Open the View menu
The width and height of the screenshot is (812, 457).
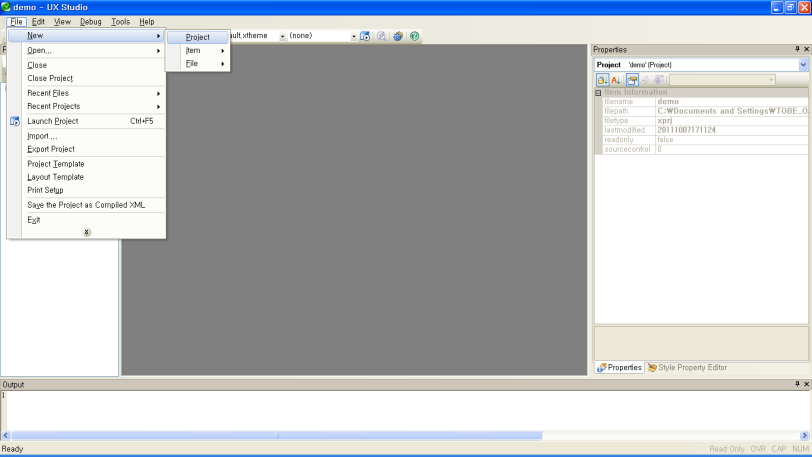pyautogui.click(x=62, y=22)
